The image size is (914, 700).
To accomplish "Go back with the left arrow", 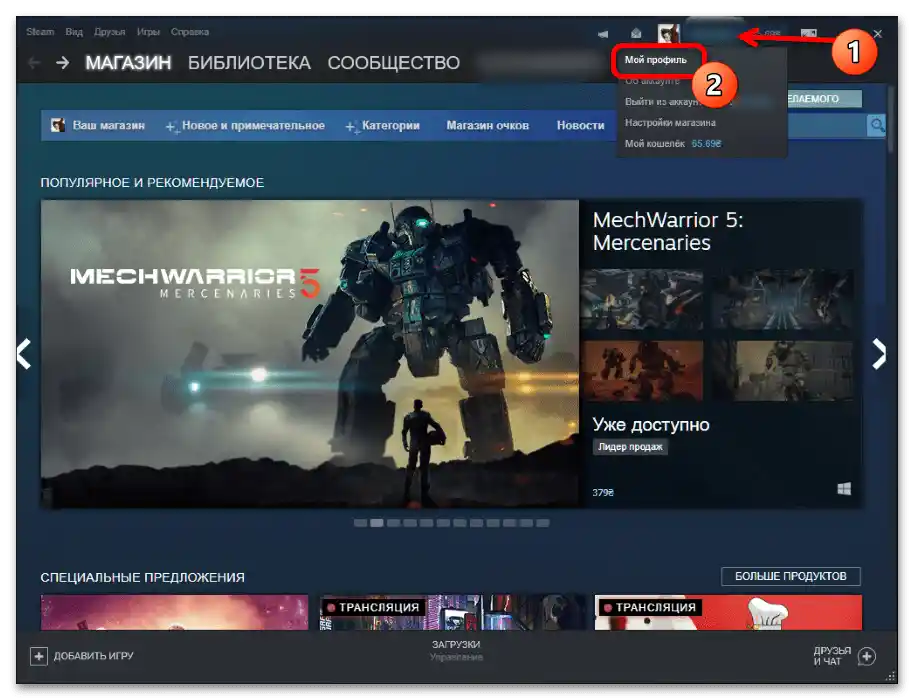I will tap(34, 62).
